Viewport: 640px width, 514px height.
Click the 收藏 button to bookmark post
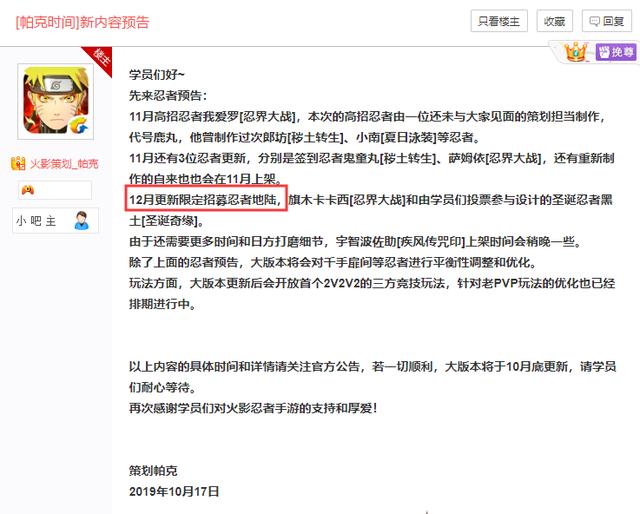[x=554, y=21]
